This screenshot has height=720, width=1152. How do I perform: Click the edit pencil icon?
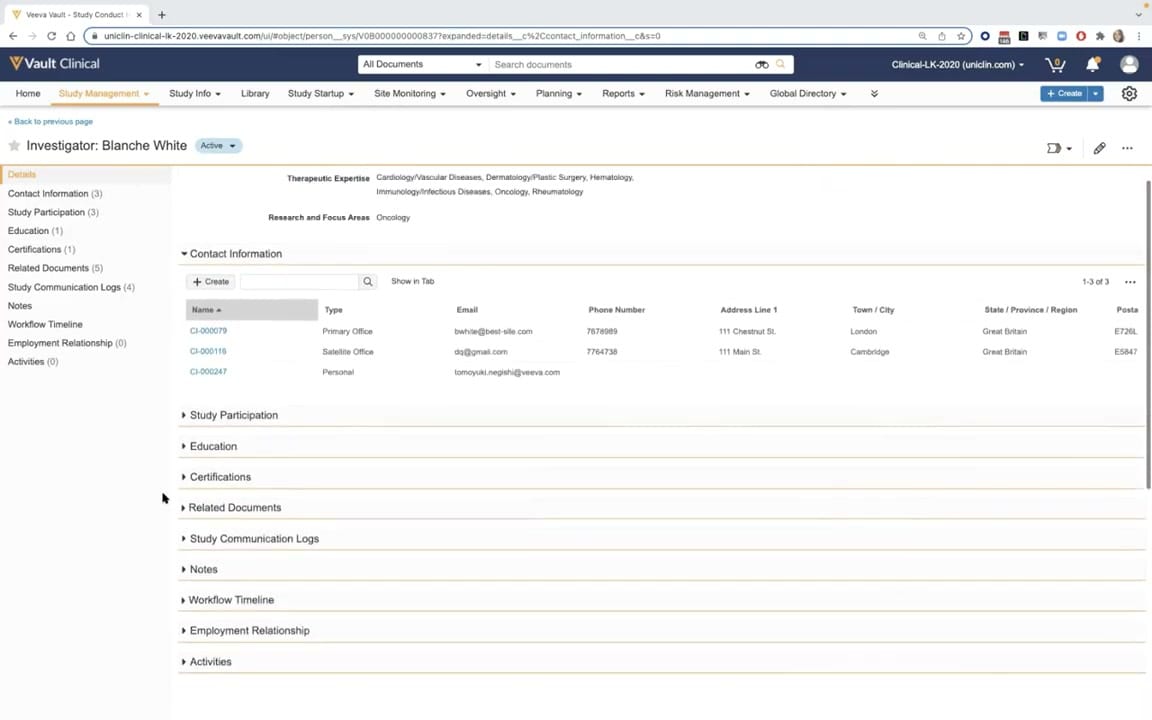coord(1099,148)
